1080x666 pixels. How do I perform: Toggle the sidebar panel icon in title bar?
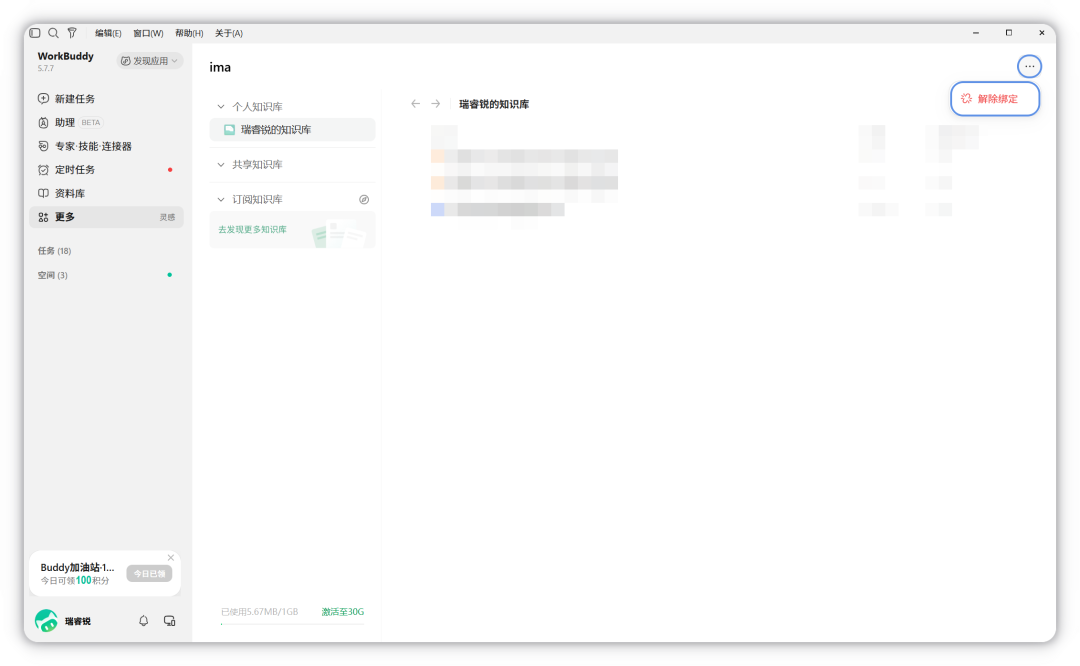[34, 33]
